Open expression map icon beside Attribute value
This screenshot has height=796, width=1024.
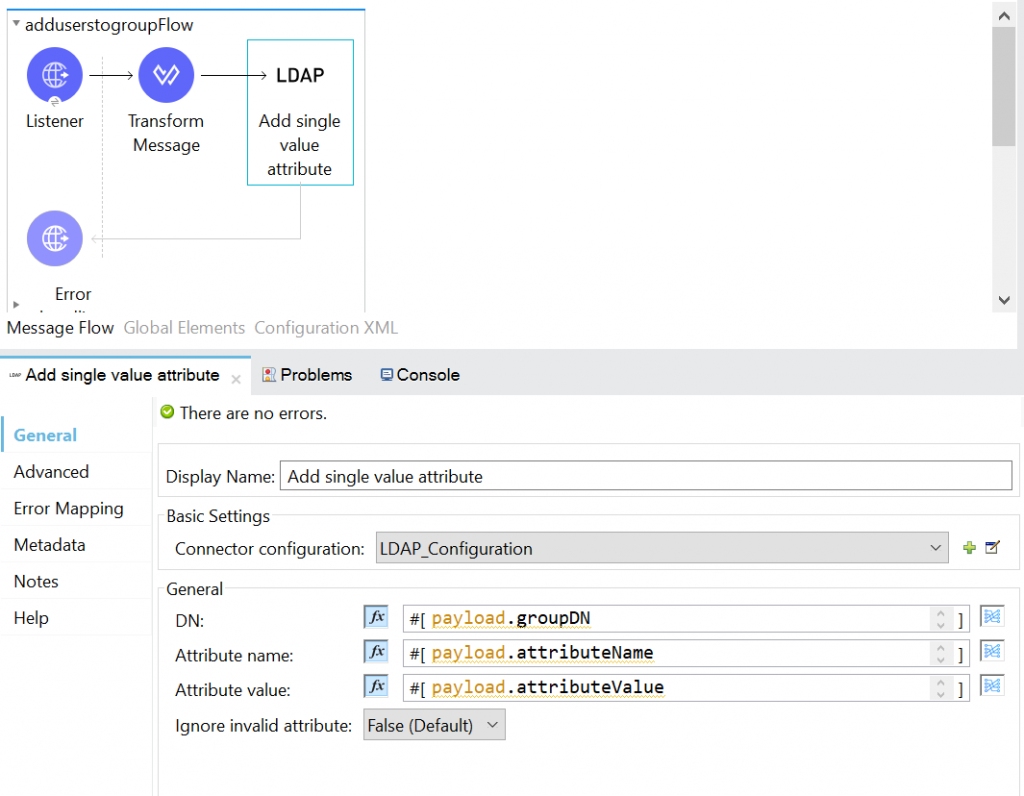pos(992,686)
